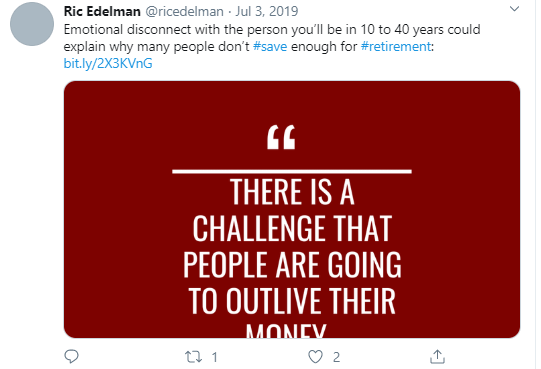Like the tweet with the heart icon

(315, 357)
